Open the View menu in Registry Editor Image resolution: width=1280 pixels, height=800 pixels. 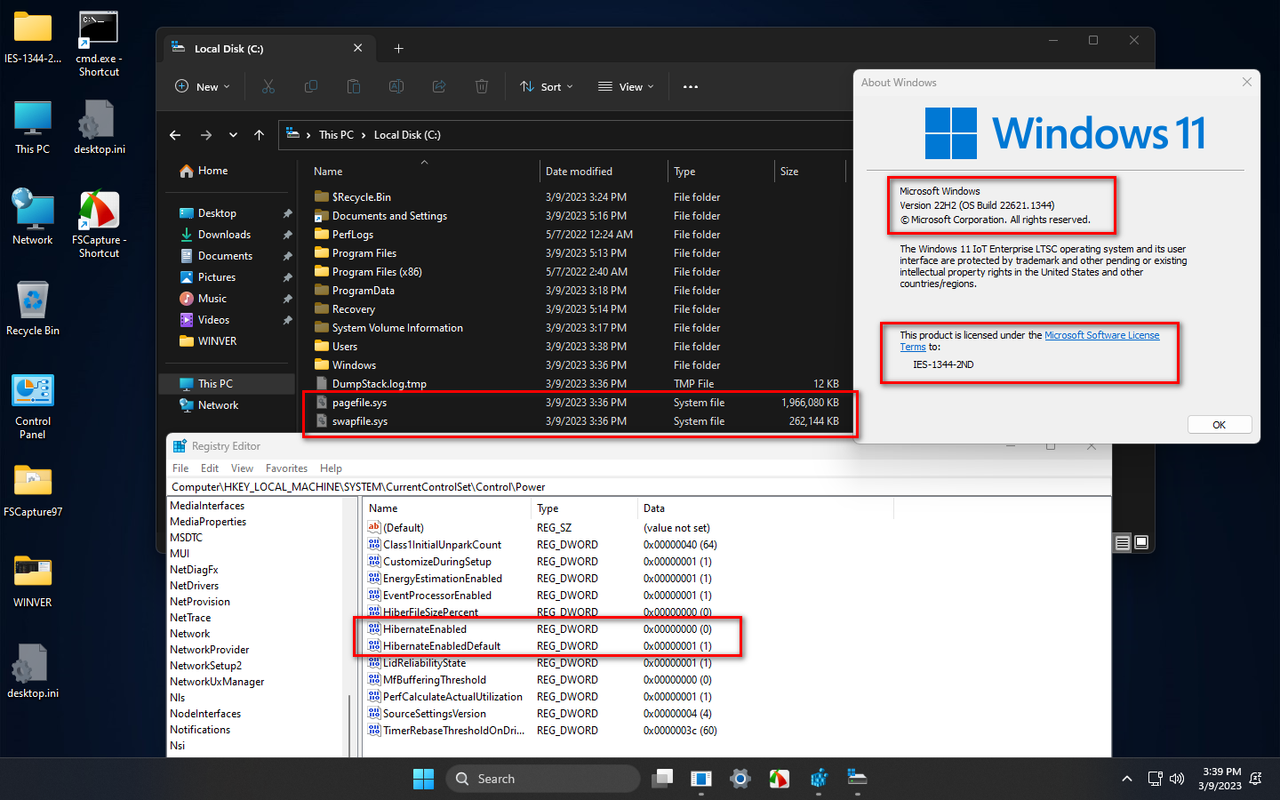(x=242, y=468)
